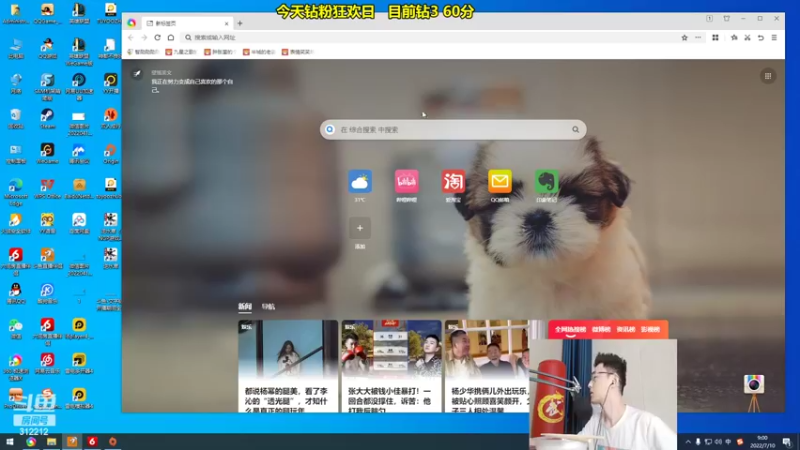Open the news card about 杨少华
Viewport: 800px width, 450px height.
[x=487, y=366]
